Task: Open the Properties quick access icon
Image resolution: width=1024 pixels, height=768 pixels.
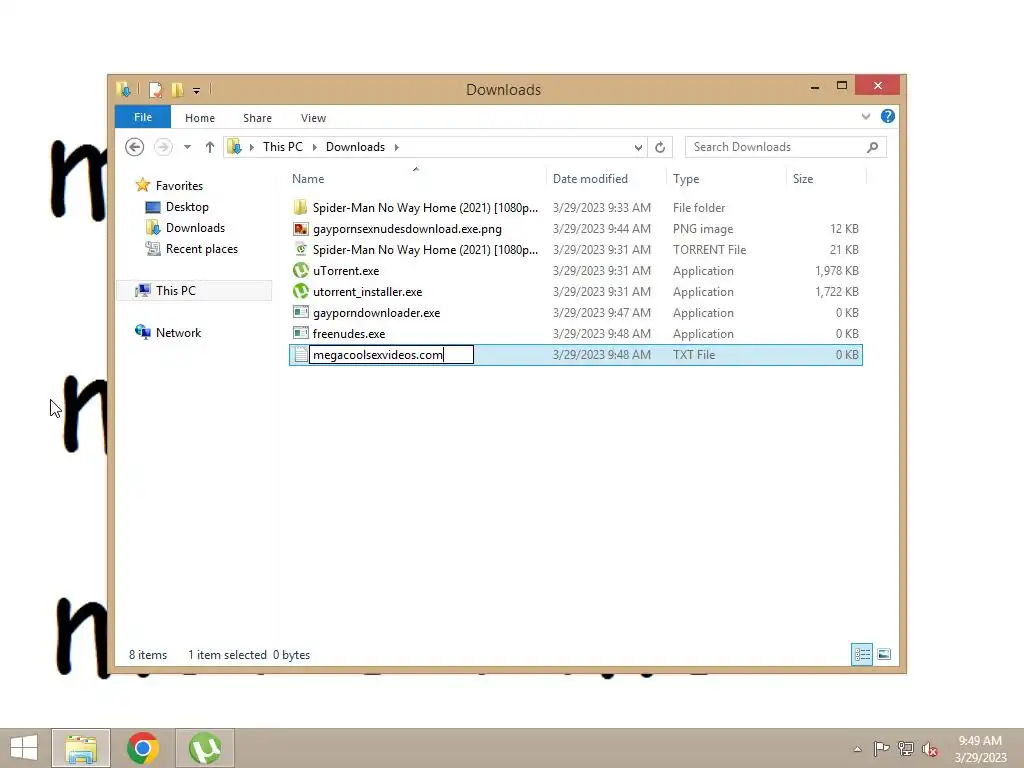Action: tap(155, 89)
